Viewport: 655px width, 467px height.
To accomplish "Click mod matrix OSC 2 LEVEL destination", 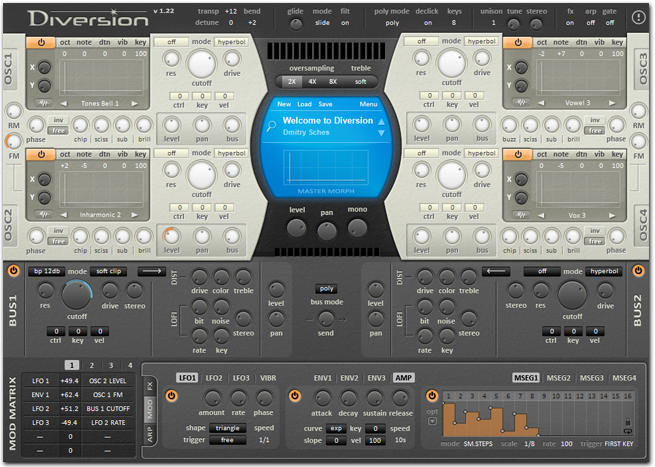I will [107, 381].
